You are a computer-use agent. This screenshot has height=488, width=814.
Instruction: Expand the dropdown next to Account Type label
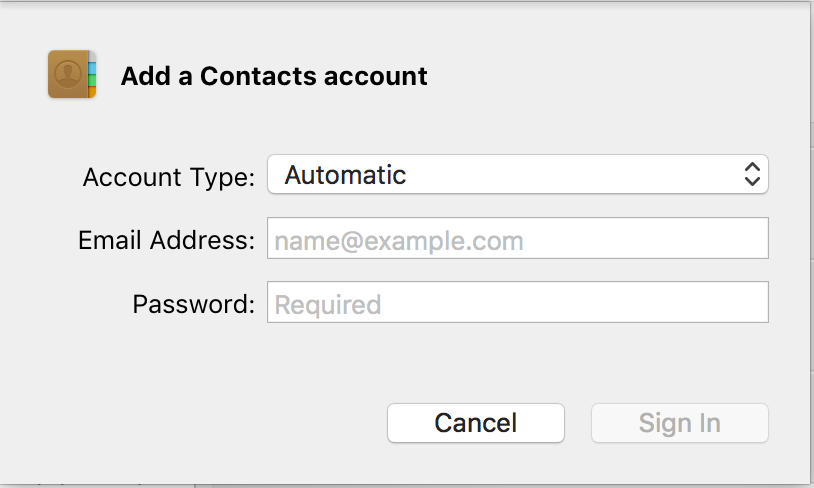click(x=518, y=174)
